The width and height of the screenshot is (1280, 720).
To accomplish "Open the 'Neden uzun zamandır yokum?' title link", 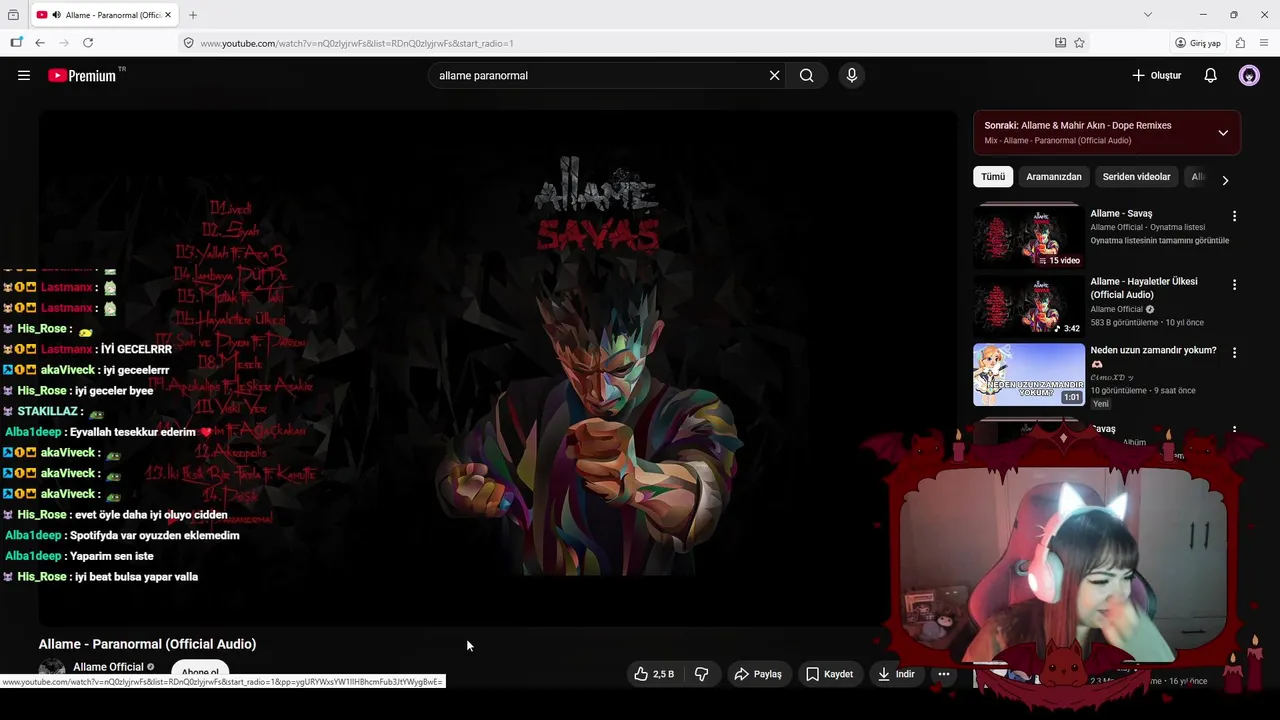I will (1153, 350).
